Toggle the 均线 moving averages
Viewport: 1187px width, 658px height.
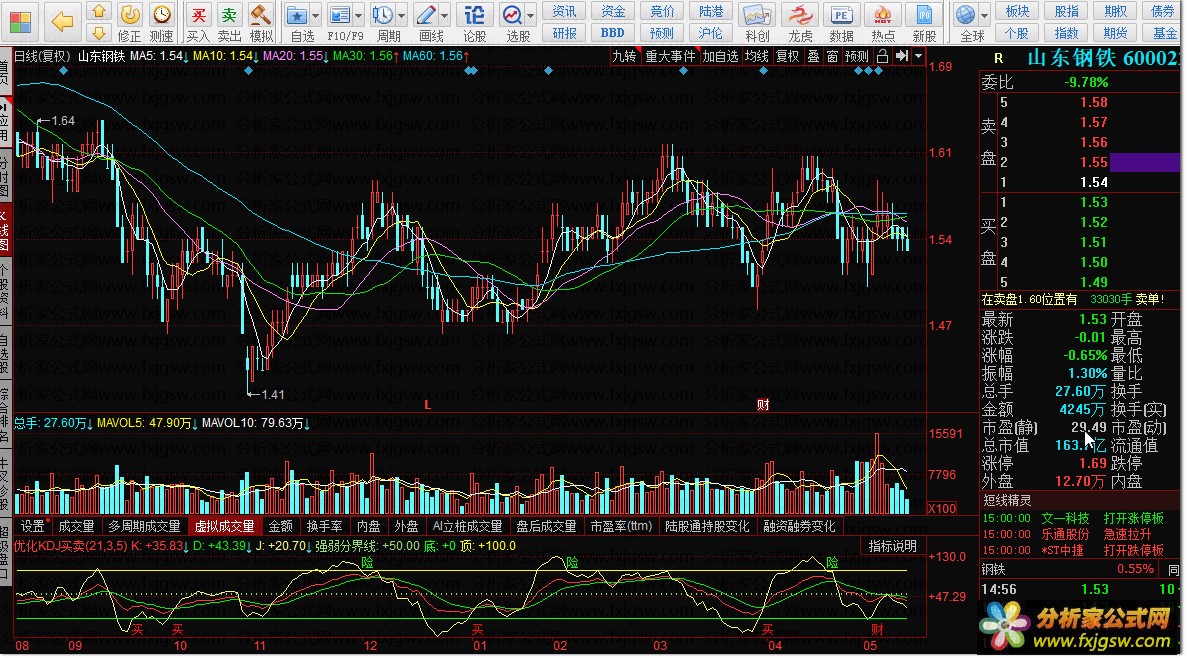pyautogui.click(x=756, y=56)
